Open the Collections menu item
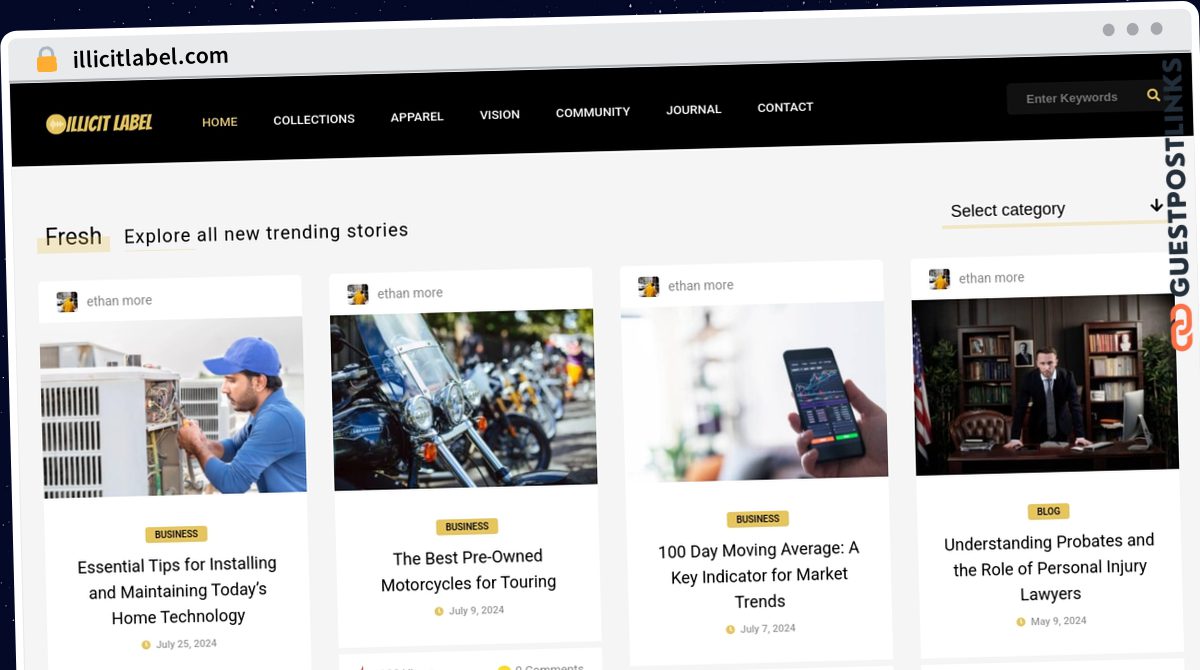1200x670 pixels. [314, 119]
